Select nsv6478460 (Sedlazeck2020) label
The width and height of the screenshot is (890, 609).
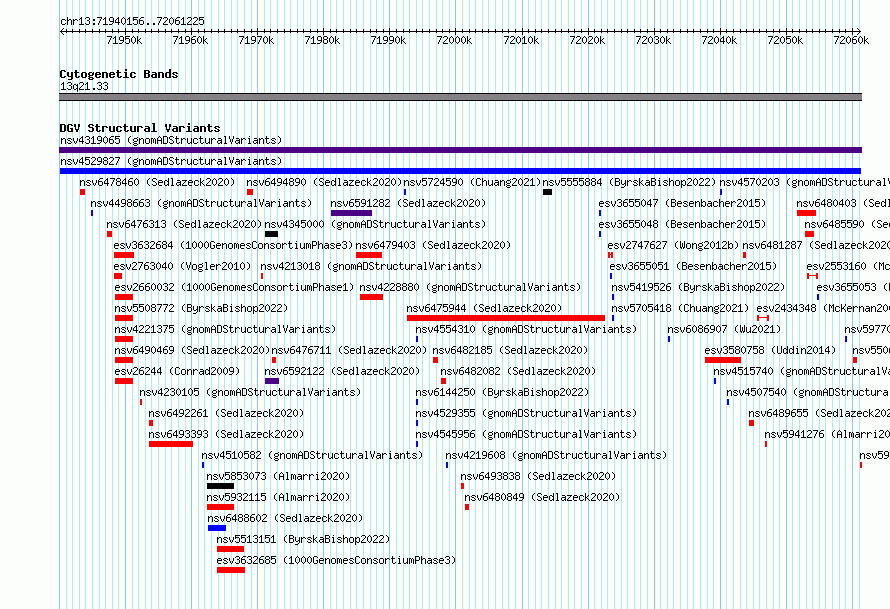pos(157,182)
